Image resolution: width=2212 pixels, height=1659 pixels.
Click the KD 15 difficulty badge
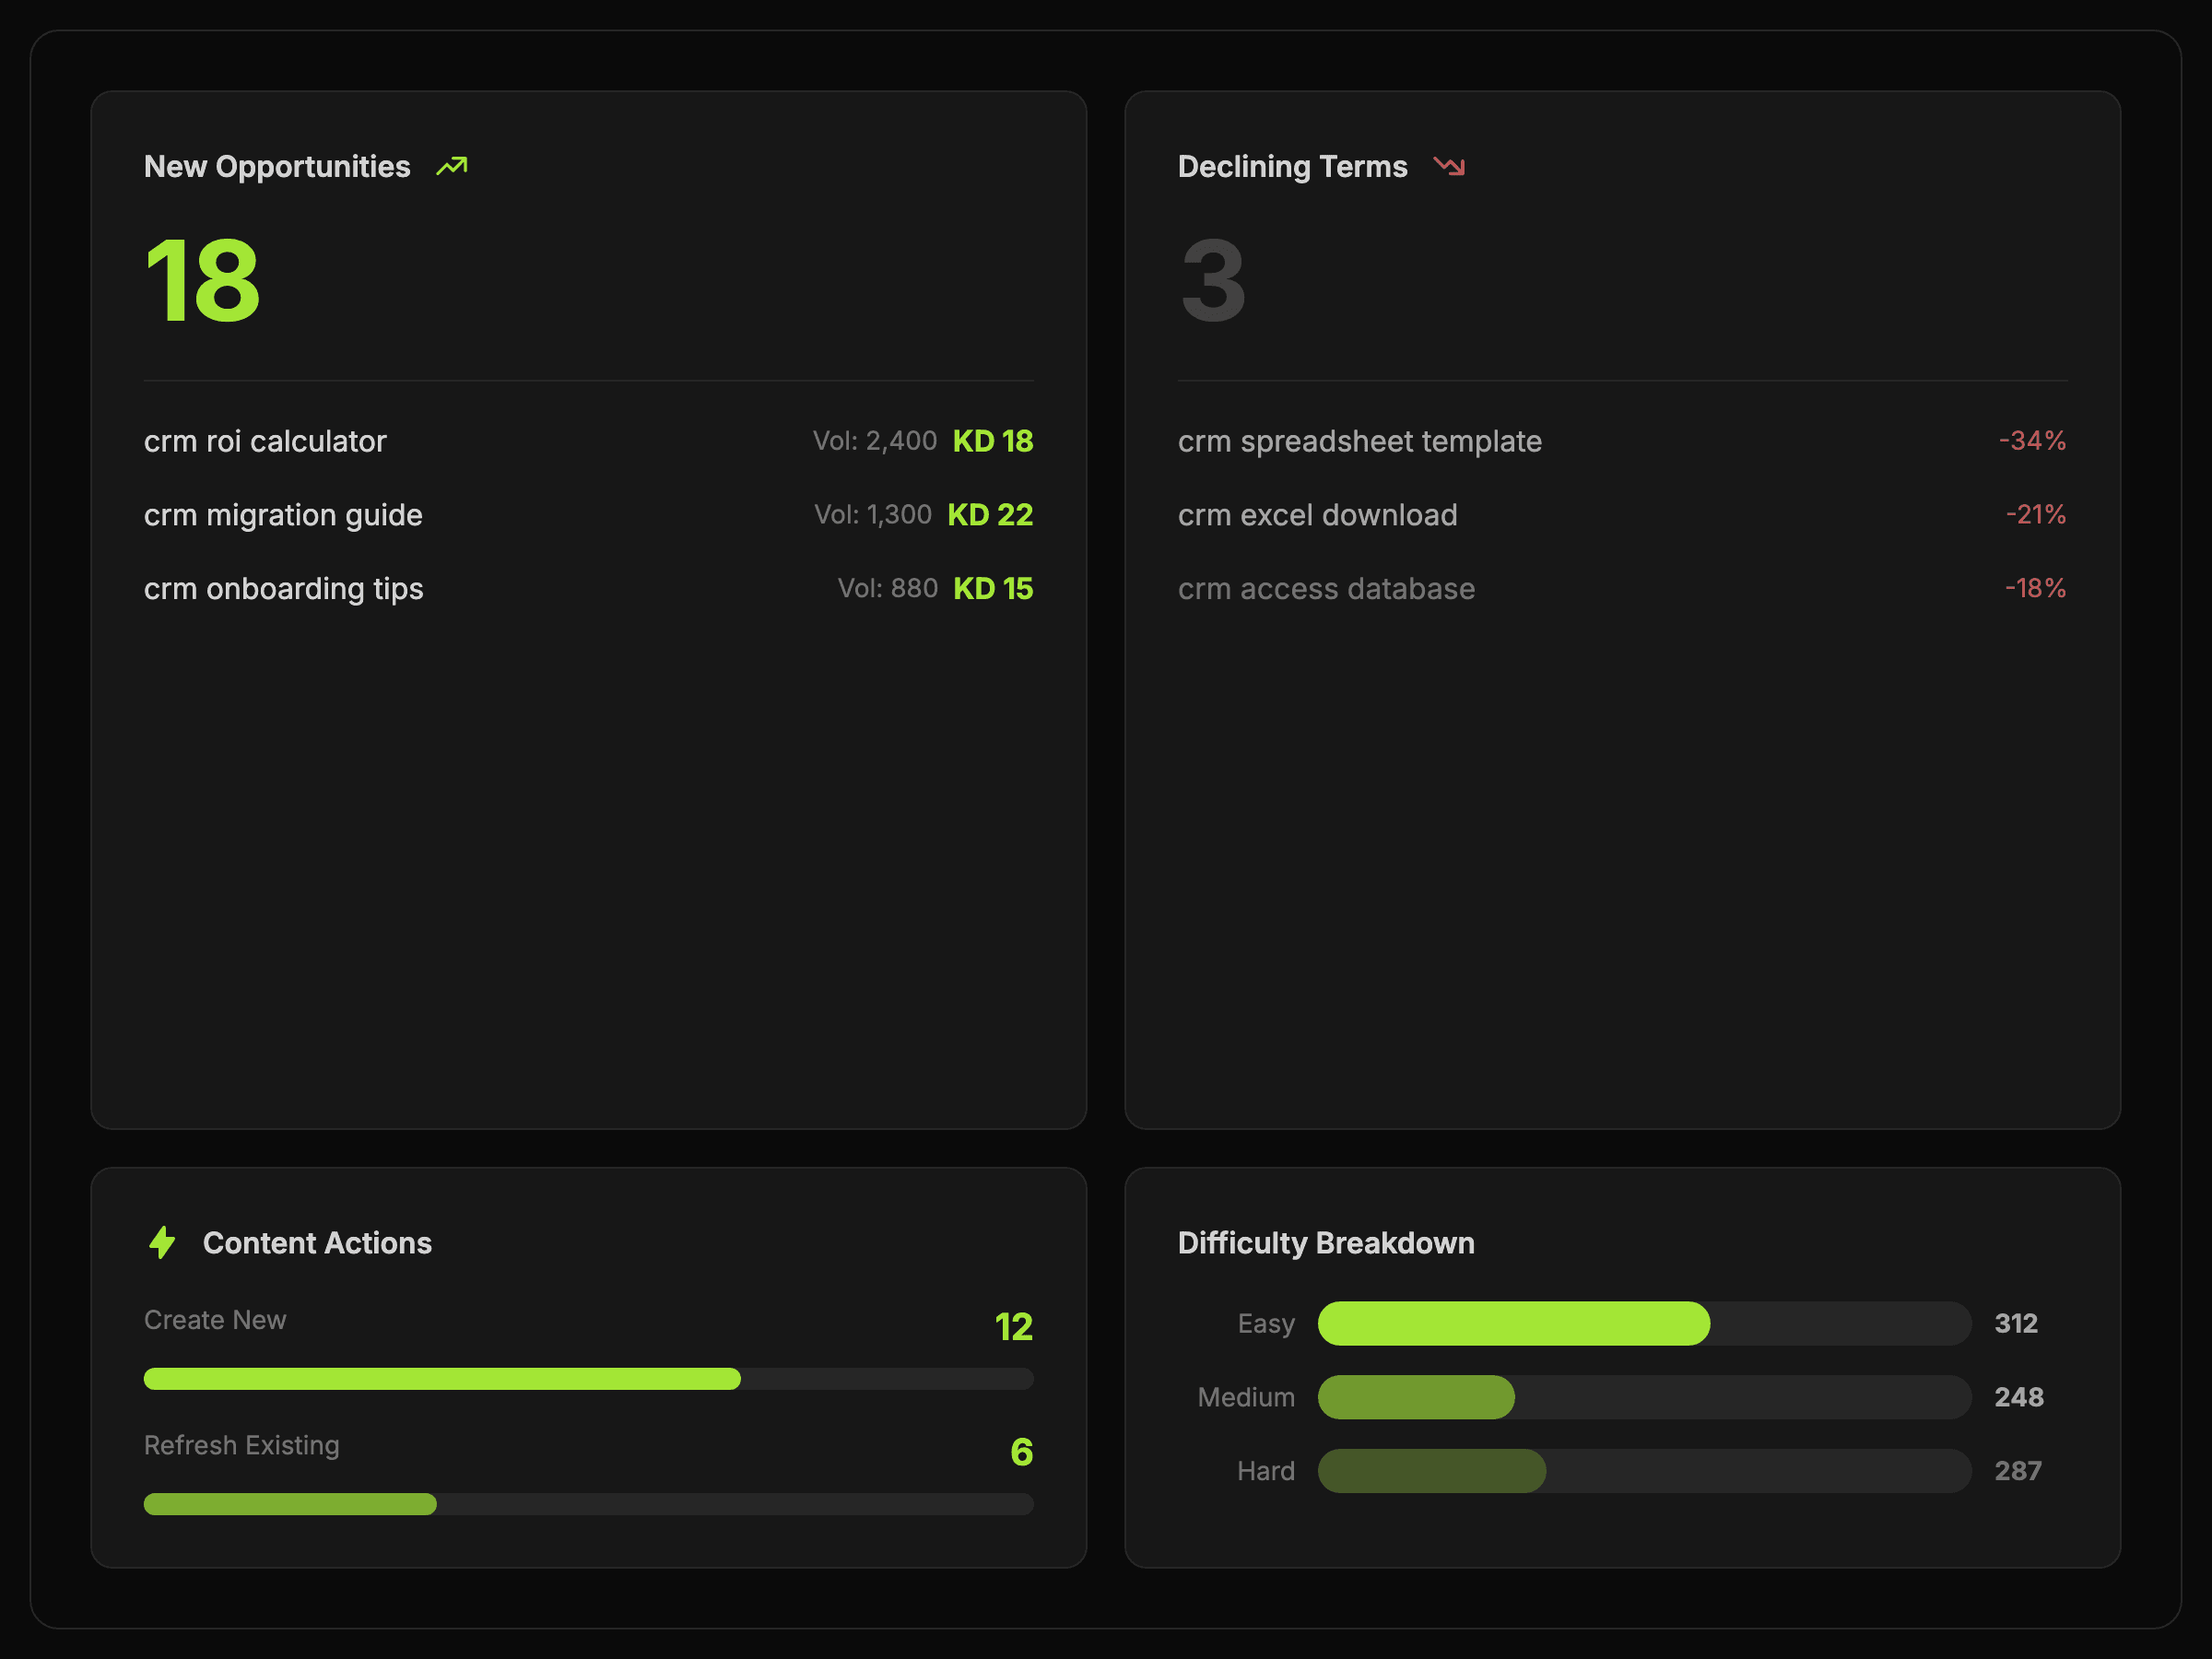coord(992,589)
